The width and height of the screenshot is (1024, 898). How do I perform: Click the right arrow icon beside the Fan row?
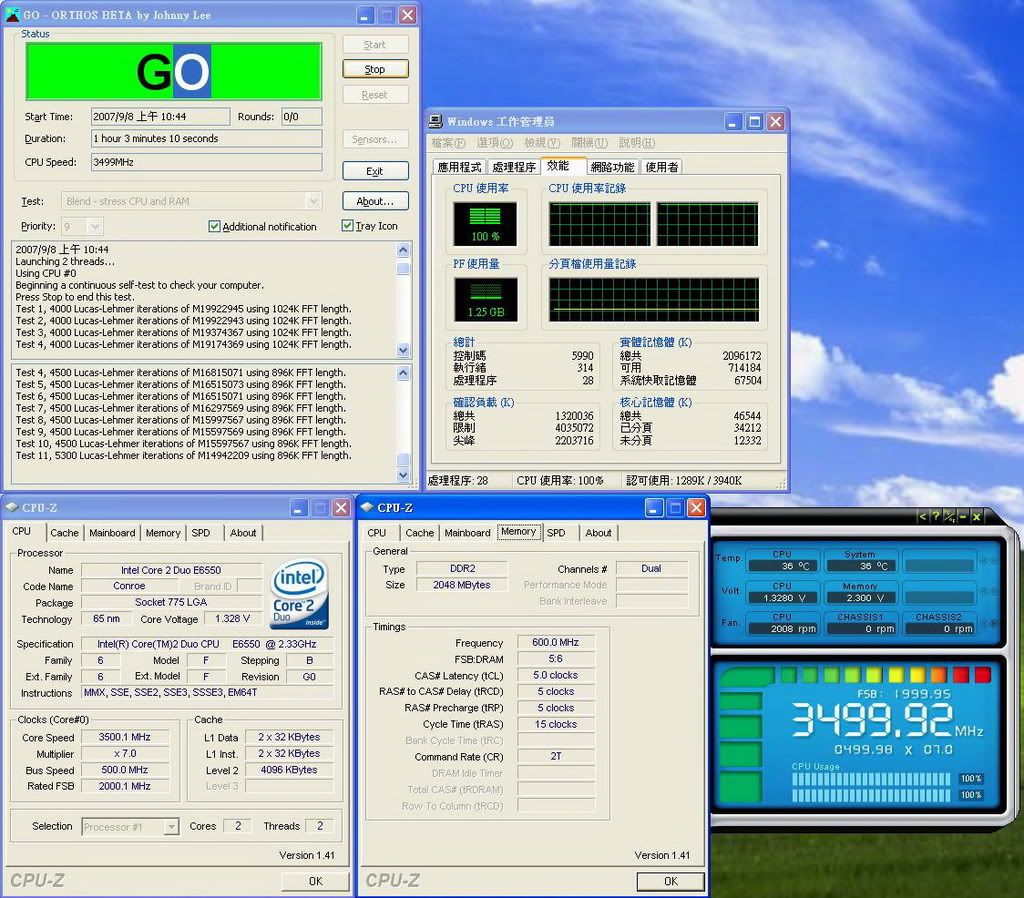[x=993, y=623]
